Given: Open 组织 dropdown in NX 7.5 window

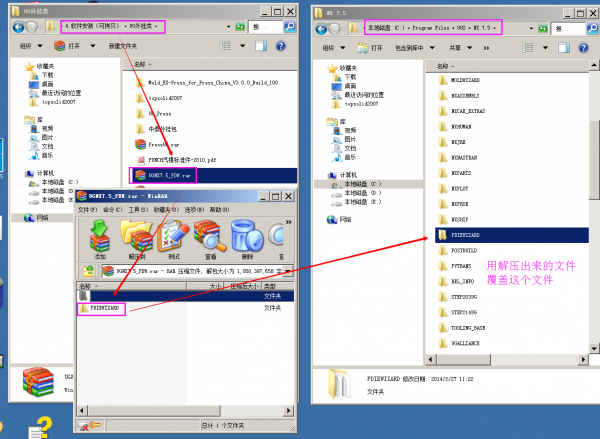Looking at the screenshot, I should coord(334,48).
